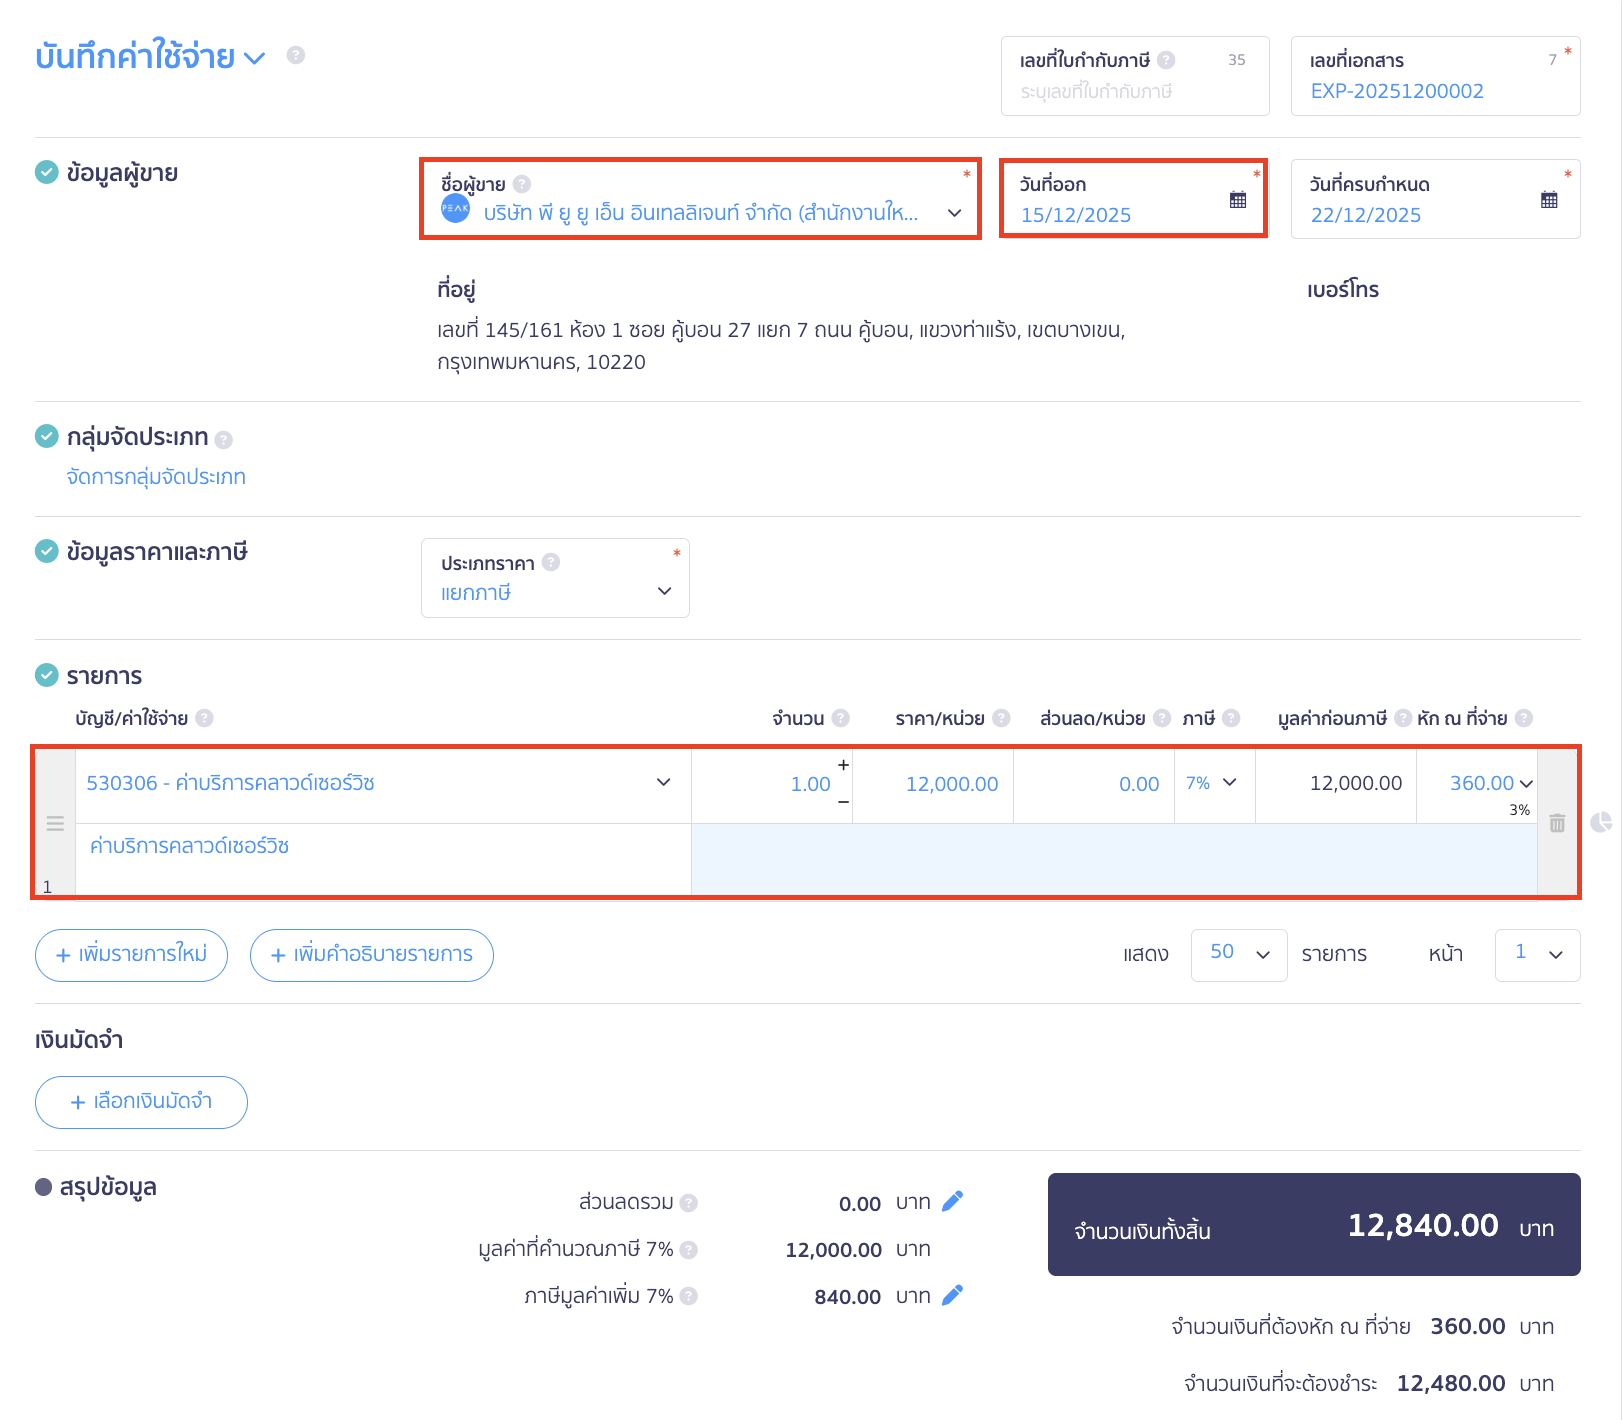Open the 7% tax rate dropdown
This screenshot has width=1622, height=1420.
coord(1232,784)
